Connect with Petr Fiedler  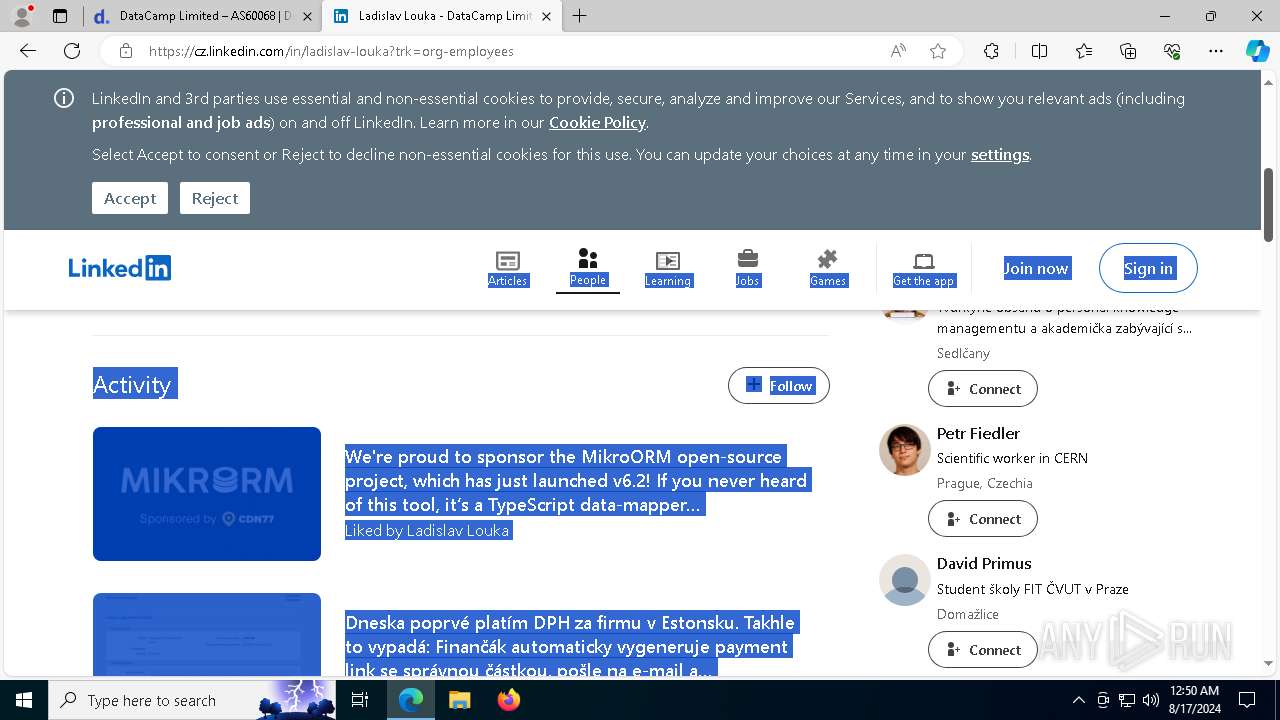(x=983, y=519)
